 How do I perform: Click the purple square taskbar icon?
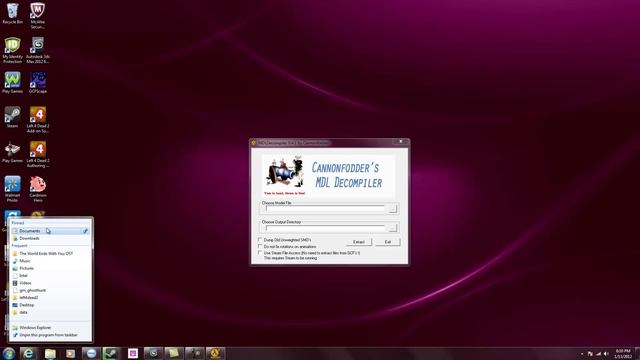point(133,353)
